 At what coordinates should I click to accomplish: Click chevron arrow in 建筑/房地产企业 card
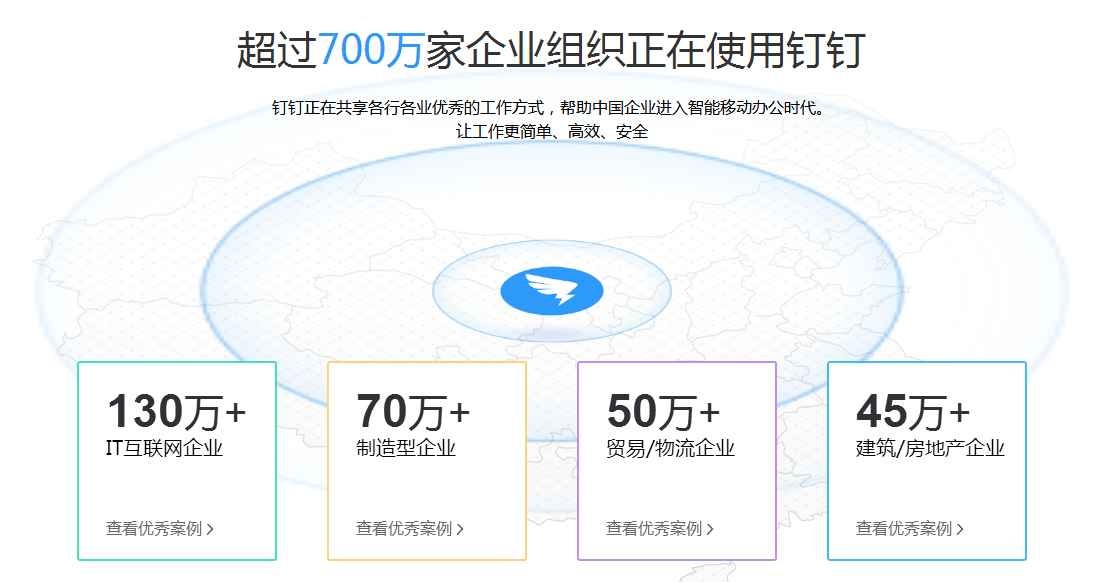pos(960,529)
